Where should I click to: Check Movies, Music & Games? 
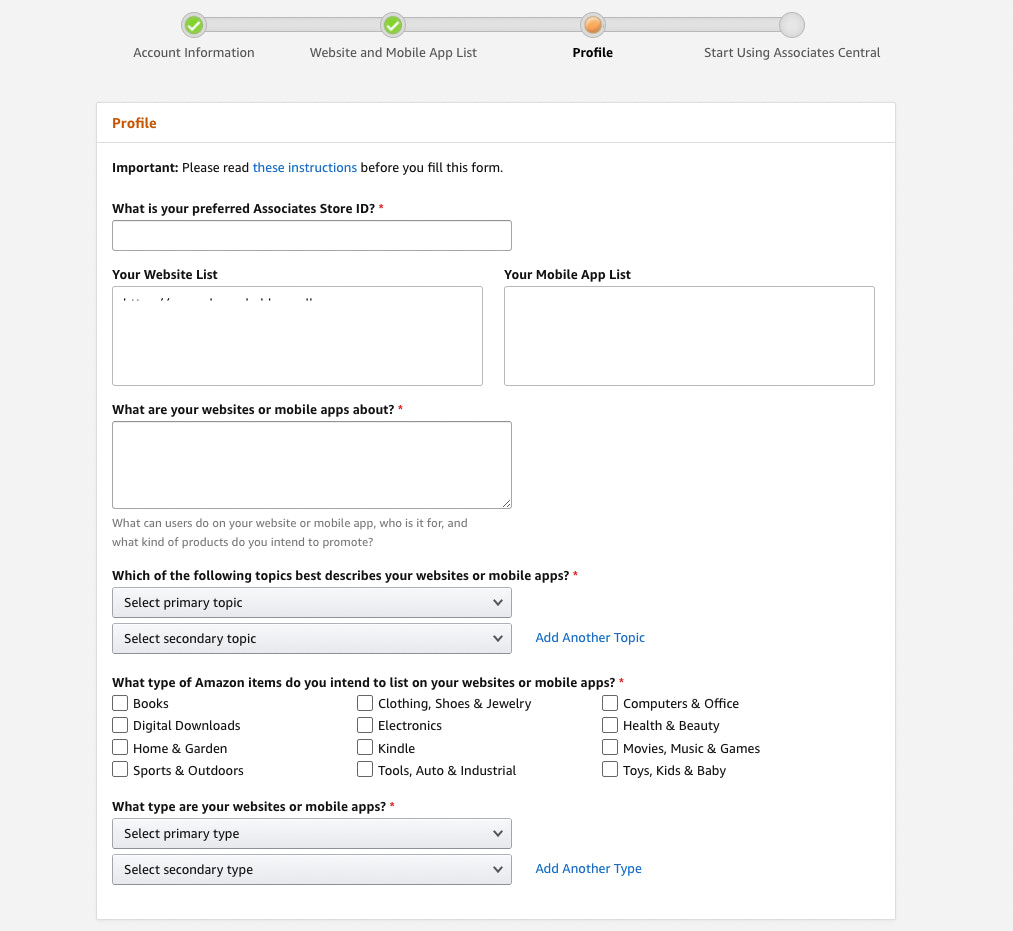pos(610,747)
